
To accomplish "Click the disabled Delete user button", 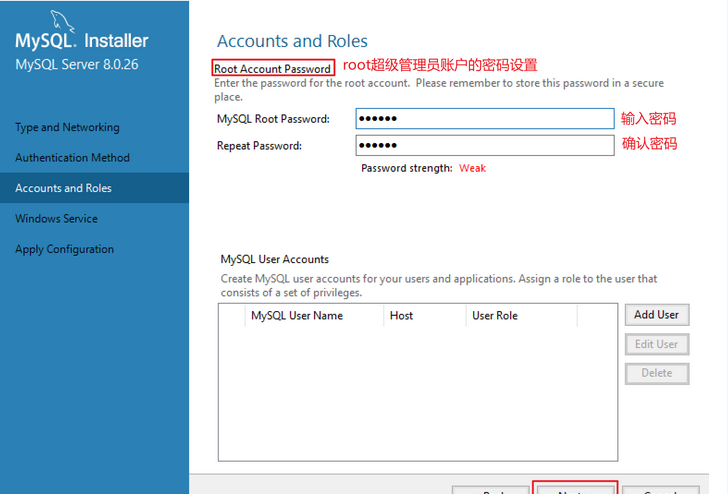I will pos(656,373).
